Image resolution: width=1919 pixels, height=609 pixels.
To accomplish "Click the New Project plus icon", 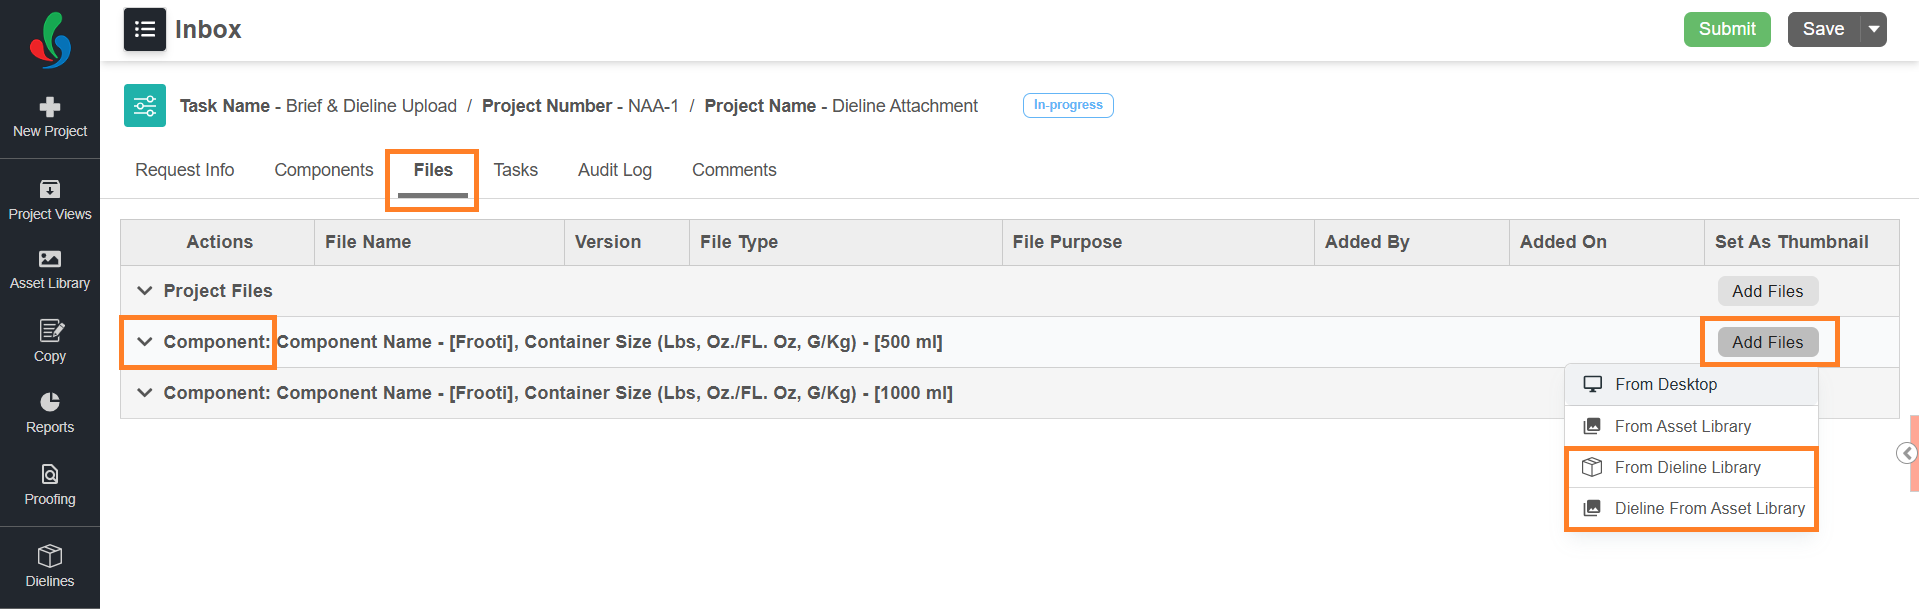I will [50, 107].
